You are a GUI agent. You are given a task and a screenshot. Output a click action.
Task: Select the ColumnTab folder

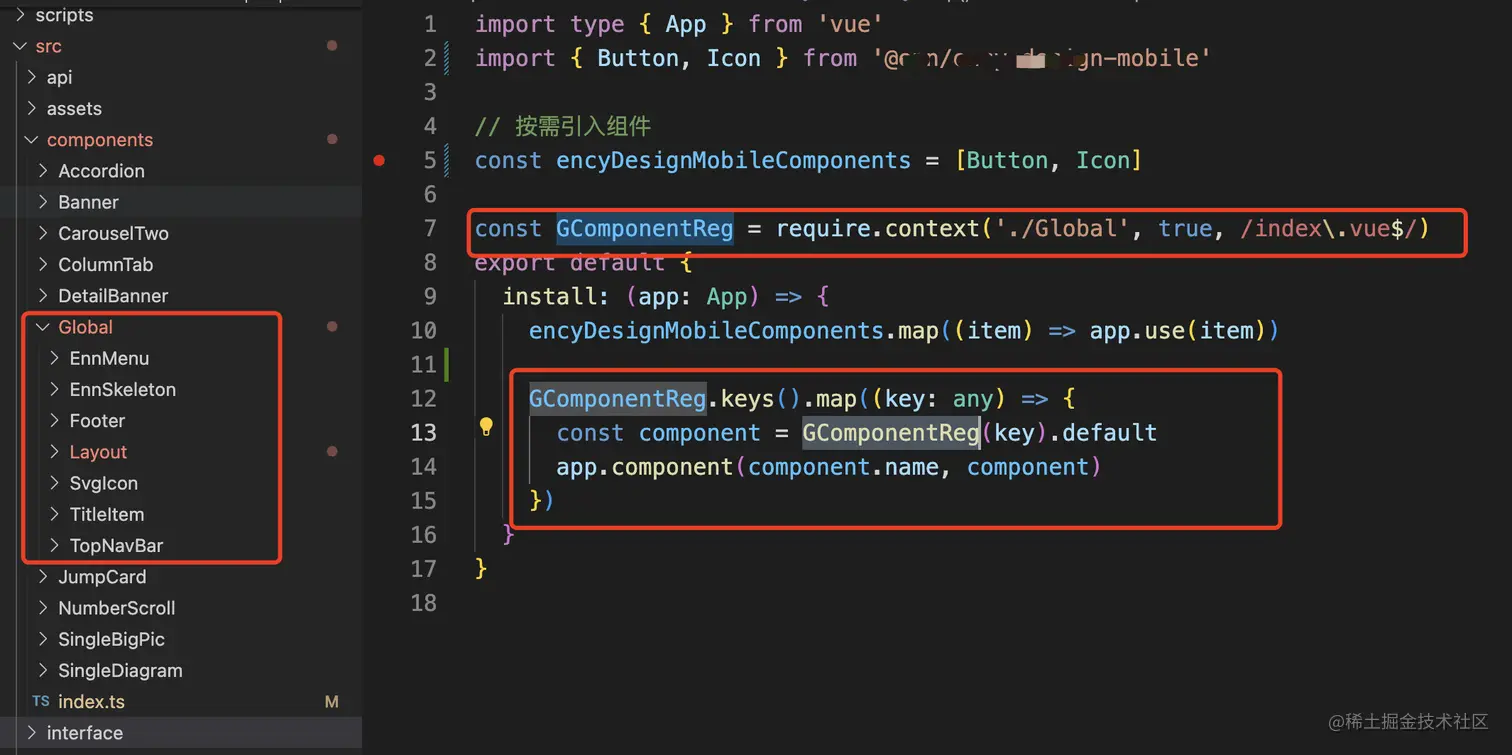[x=105, y=265]
